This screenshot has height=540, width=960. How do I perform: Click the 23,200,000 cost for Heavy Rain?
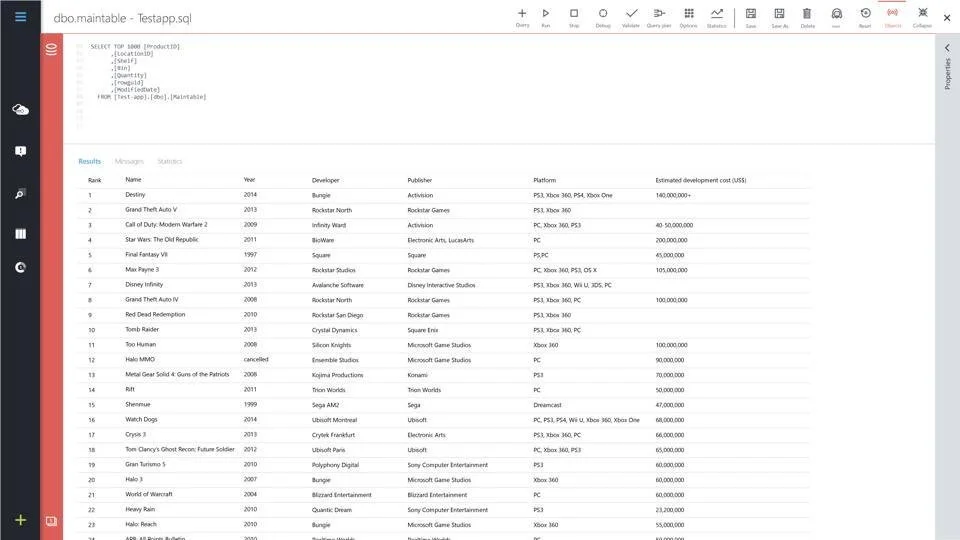(670, 509)
